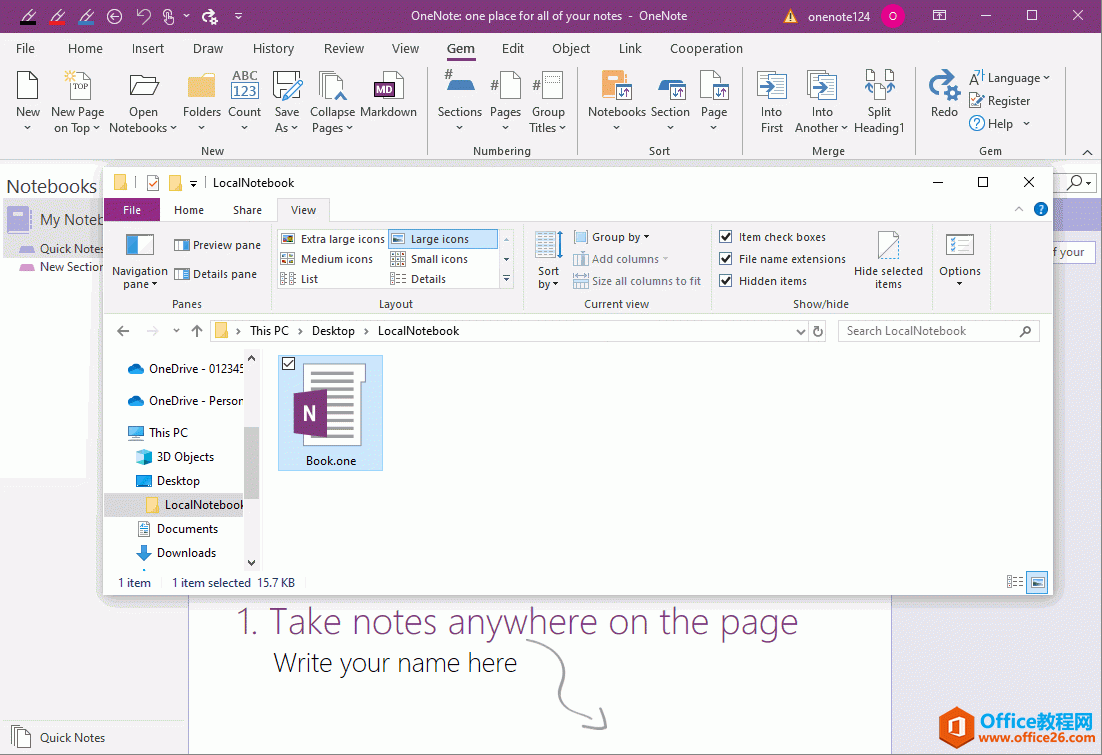This screenshot has height=755, width=1102.
Task: Click Size all columns to fit
Action: 637,281
